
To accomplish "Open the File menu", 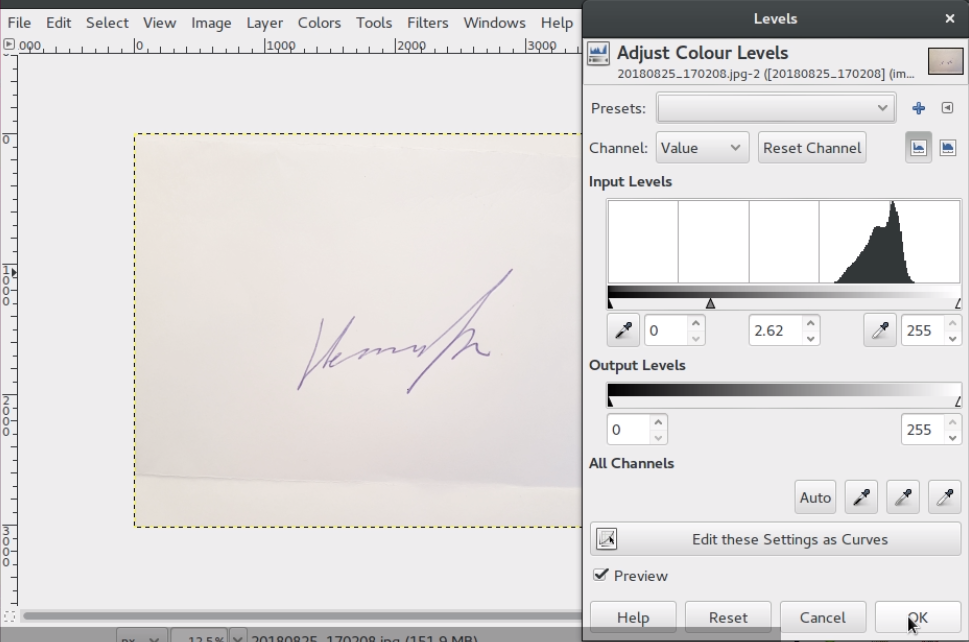I will (19, 23).
